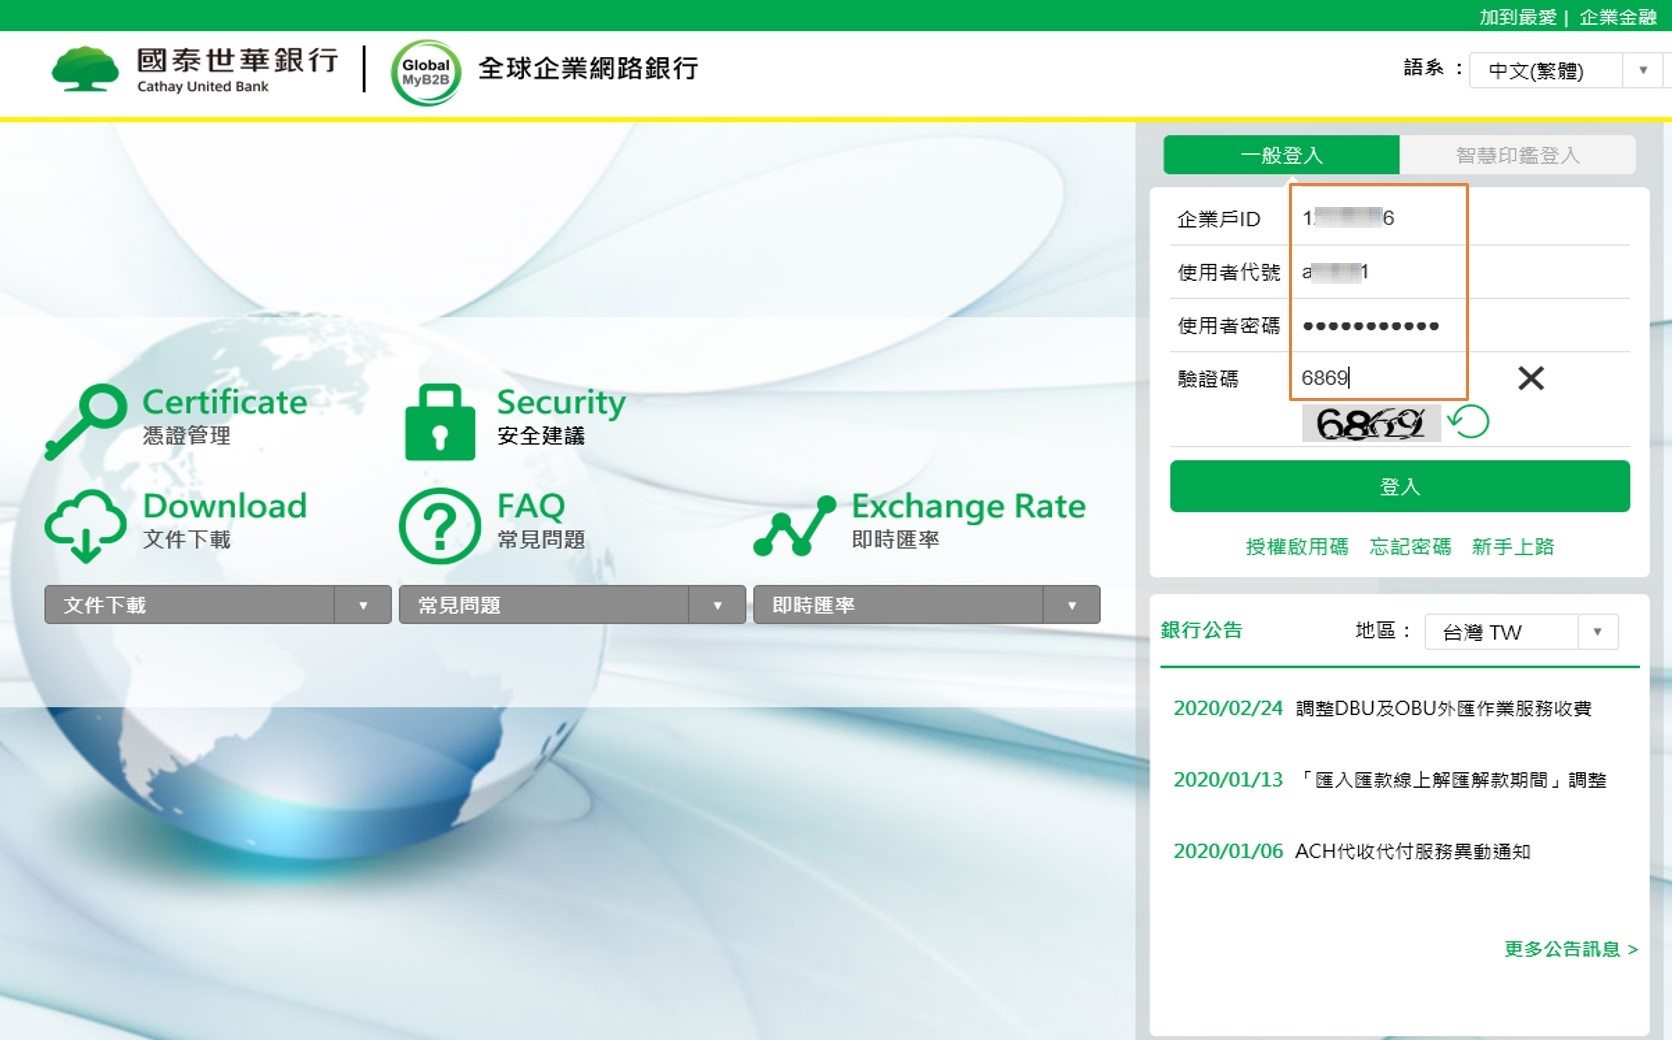Click the Download cloud icon
The height and width of the screenshot is (1040, 1672).
click(x=85, y=525)
